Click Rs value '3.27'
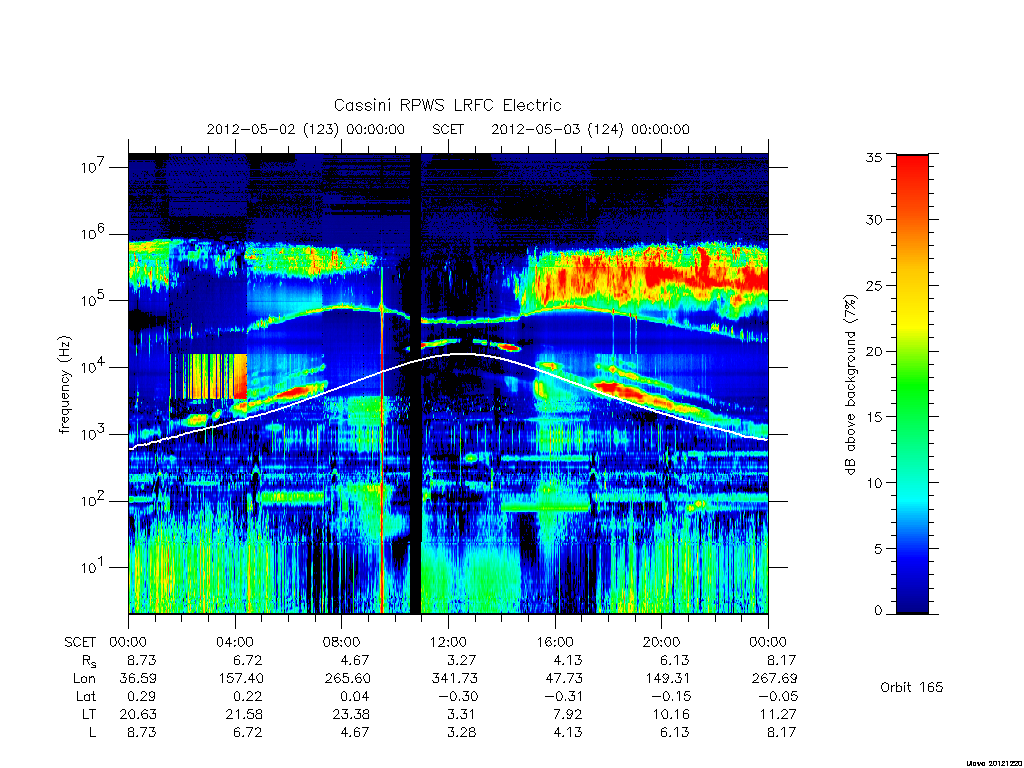Viewport: 1024px width, 768px height. coord(462,660)
